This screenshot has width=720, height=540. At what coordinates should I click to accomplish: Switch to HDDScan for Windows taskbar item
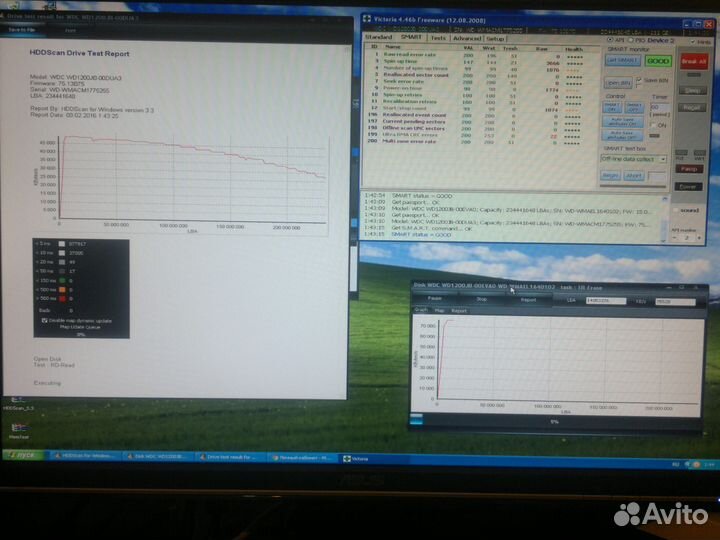tap(85, 456)
